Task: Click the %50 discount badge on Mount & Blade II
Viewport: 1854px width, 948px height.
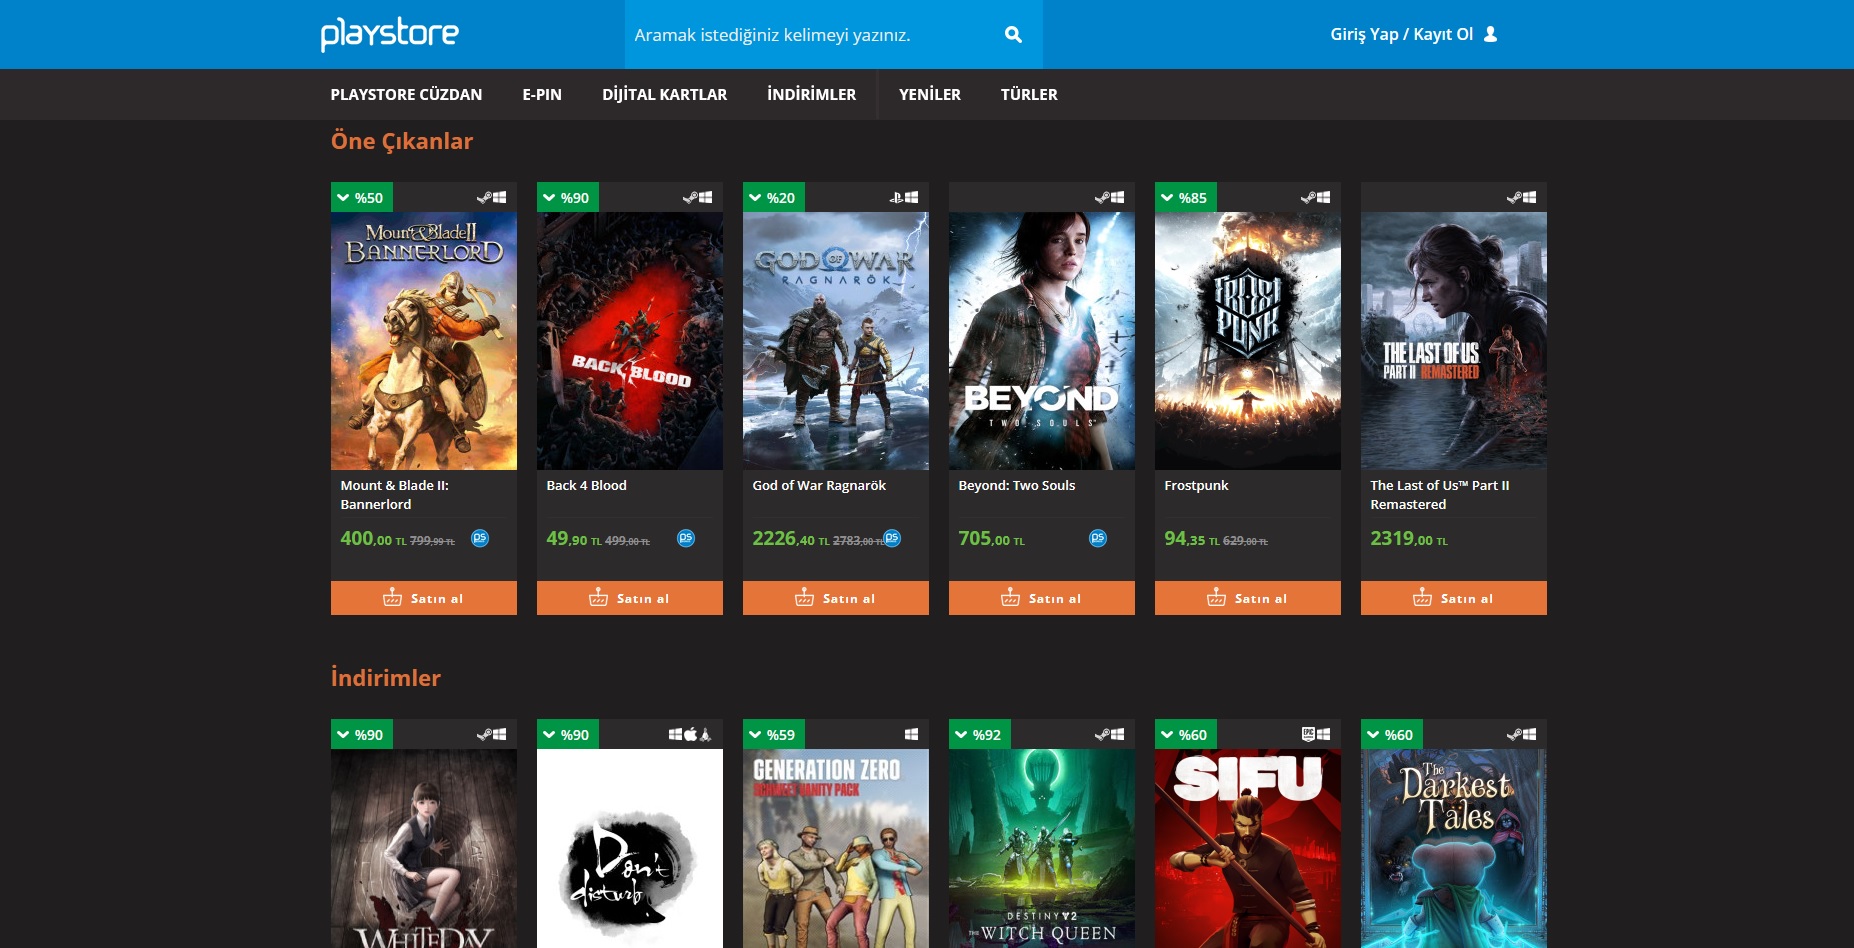Action: (x=362, y=198)
